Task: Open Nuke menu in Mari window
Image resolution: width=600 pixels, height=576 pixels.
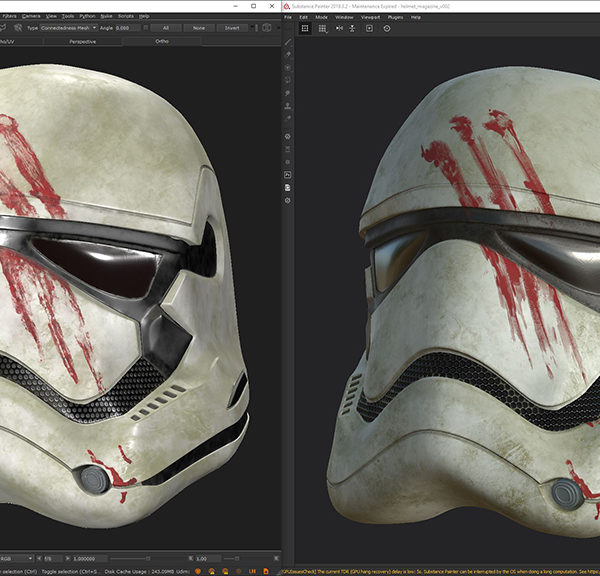Action: point(106,16)
